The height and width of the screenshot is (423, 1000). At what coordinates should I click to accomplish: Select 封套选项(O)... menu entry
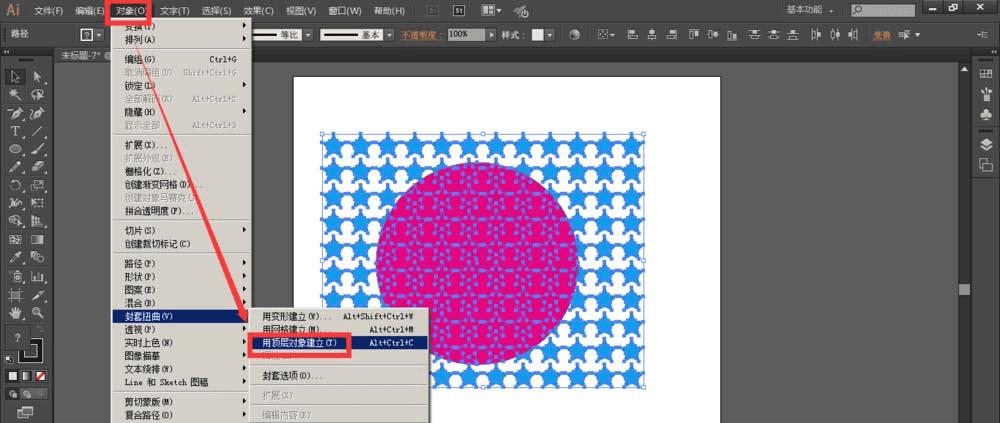click(338, 376)
